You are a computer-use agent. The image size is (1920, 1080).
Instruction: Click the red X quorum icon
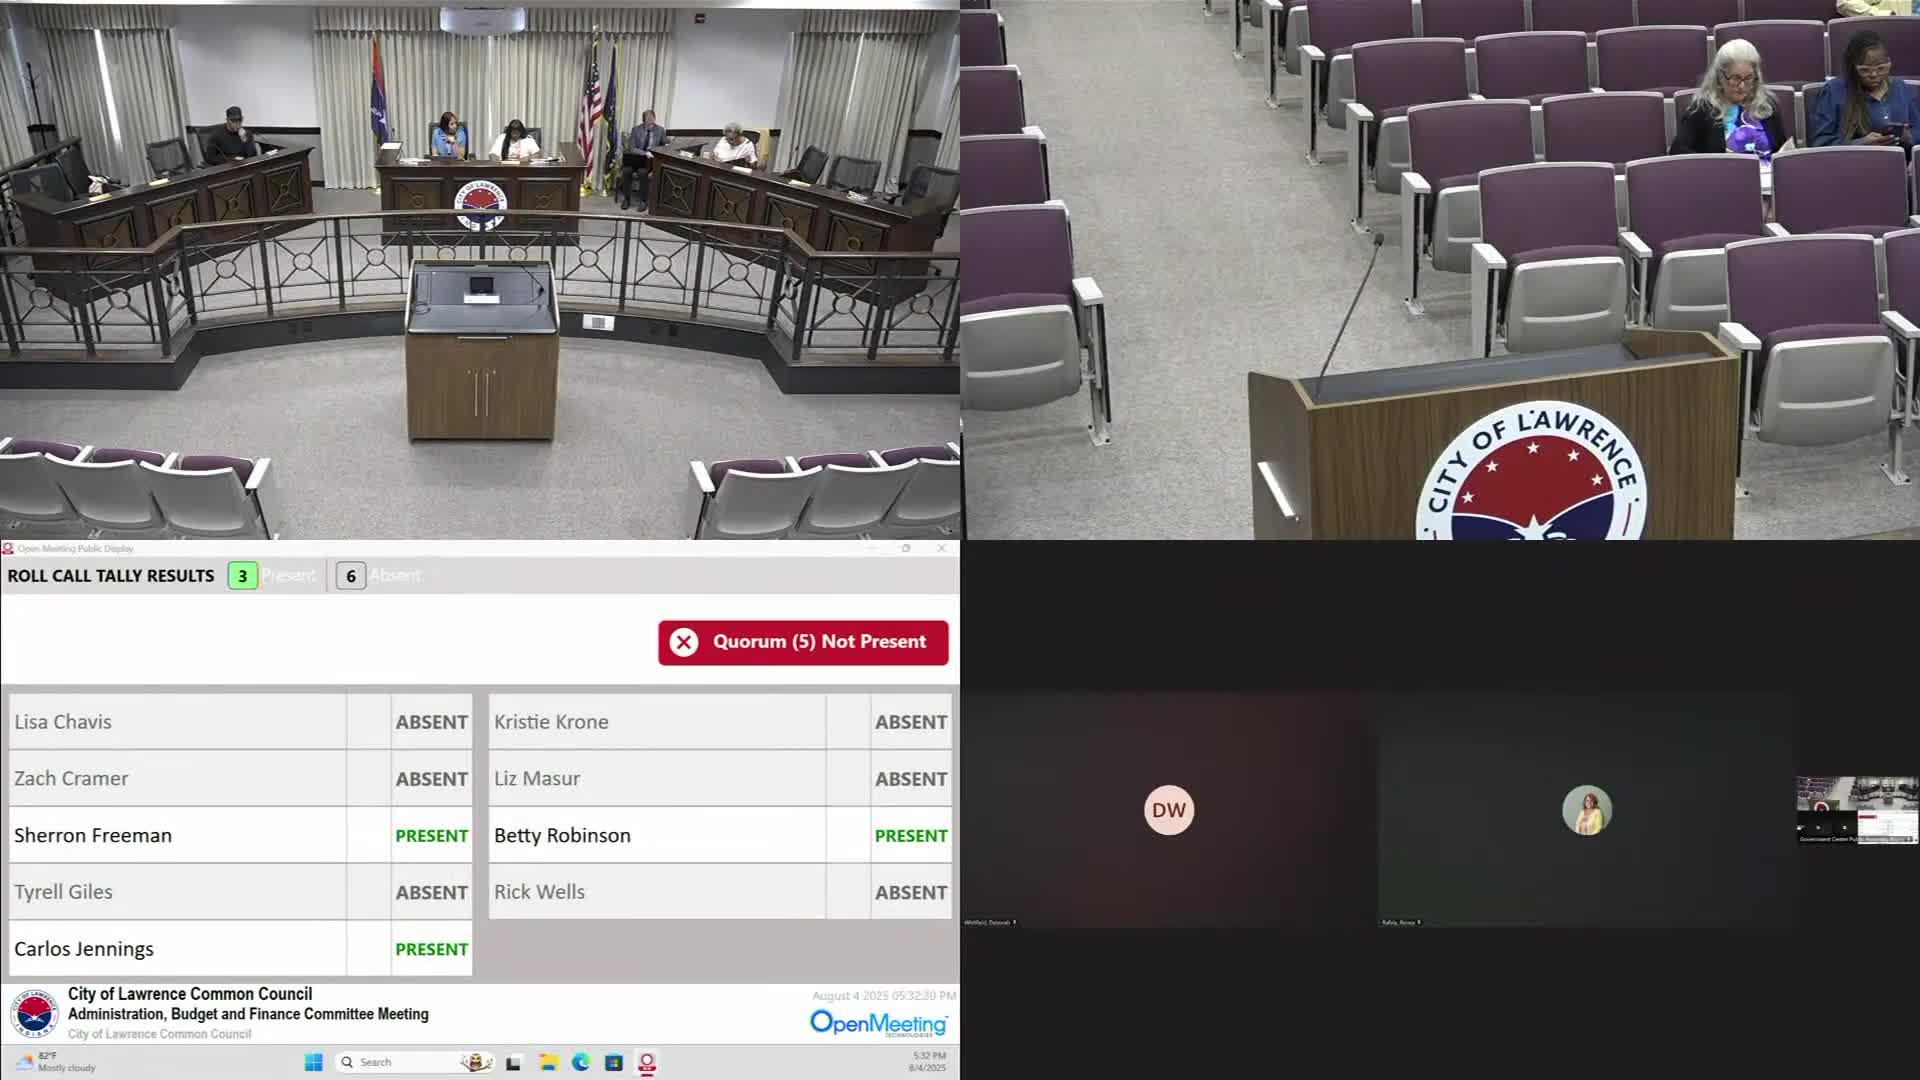(x=684, y=642)
